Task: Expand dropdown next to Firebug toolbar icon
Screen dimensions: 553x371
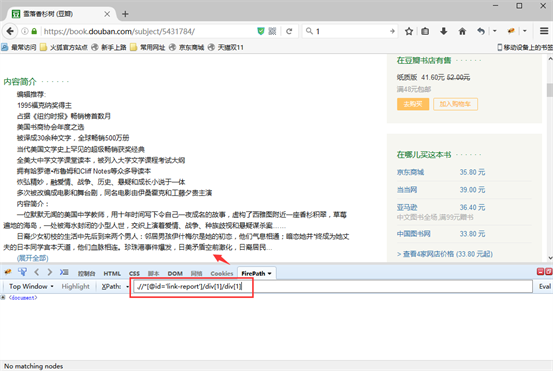Action: point(524,31)
